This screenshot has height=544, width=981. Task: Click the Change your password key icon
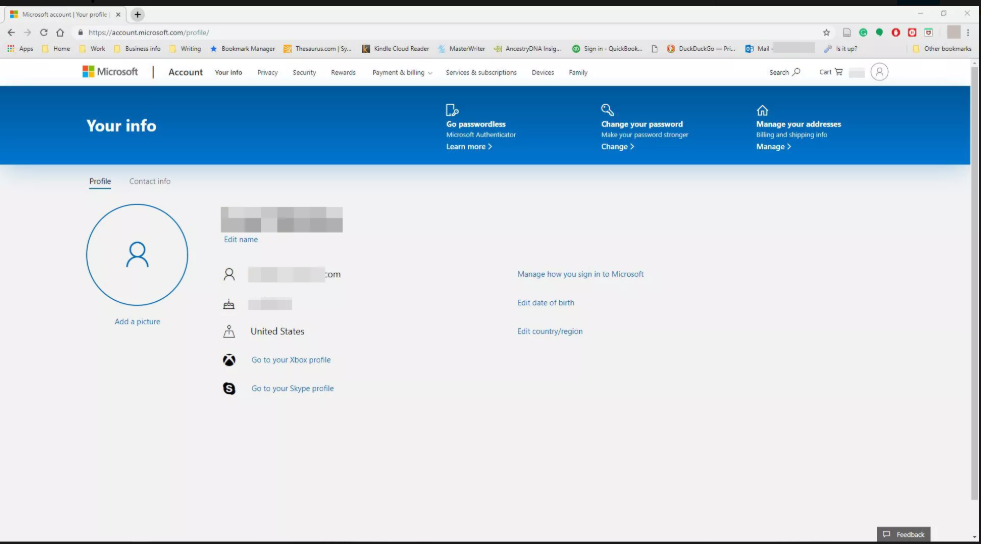tap(607, 110)
